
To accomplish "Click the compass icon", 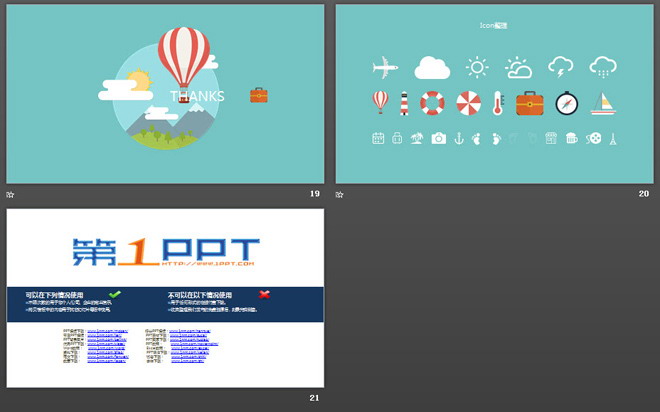I will (x=567, y=103).
